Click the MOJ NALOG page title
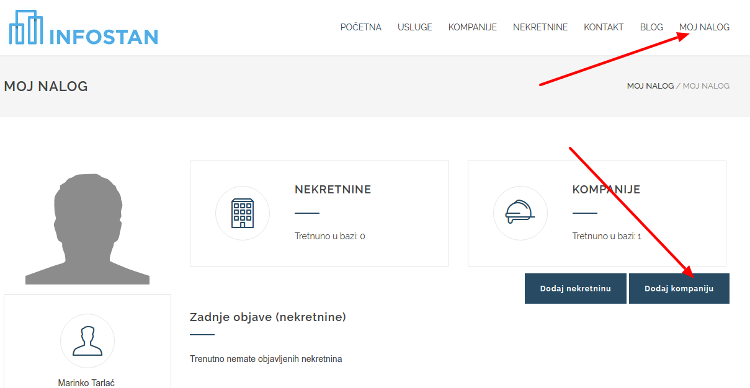 click(x=46, y=86)
